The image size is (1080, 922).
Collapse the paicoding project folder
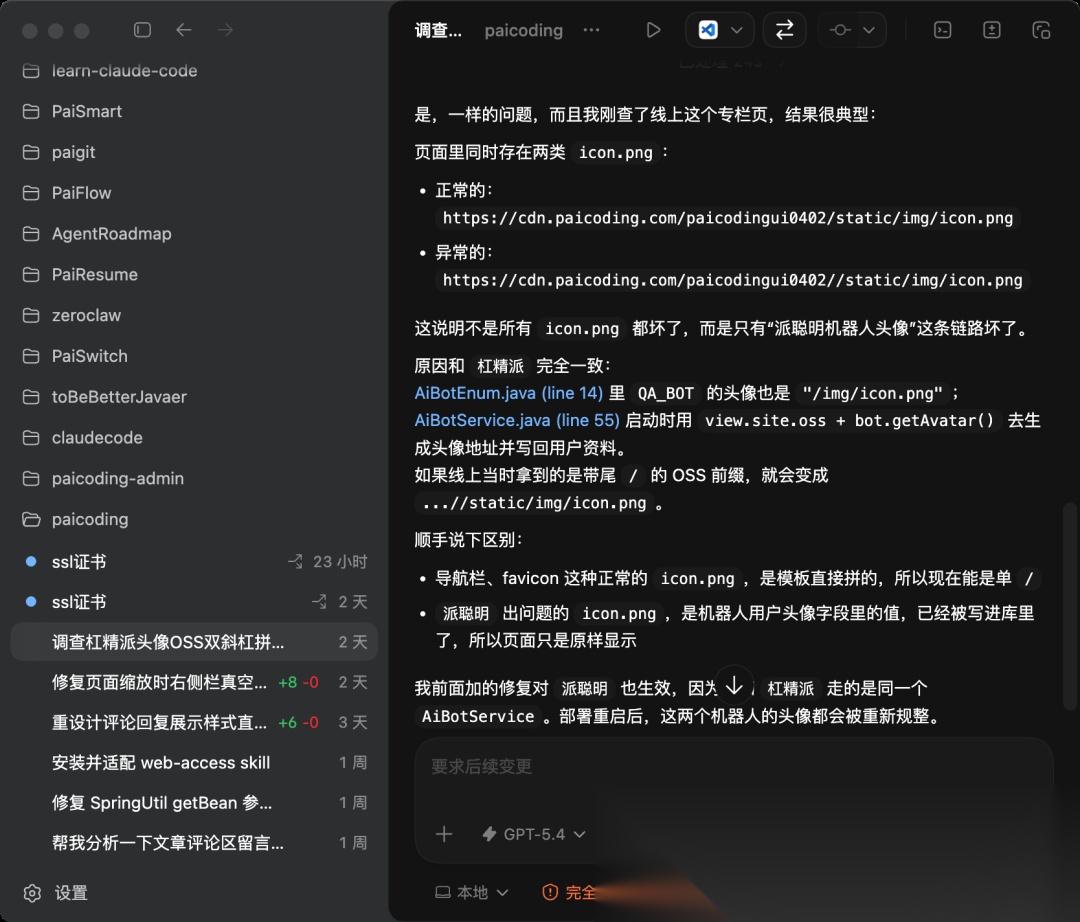pos(194,519)
